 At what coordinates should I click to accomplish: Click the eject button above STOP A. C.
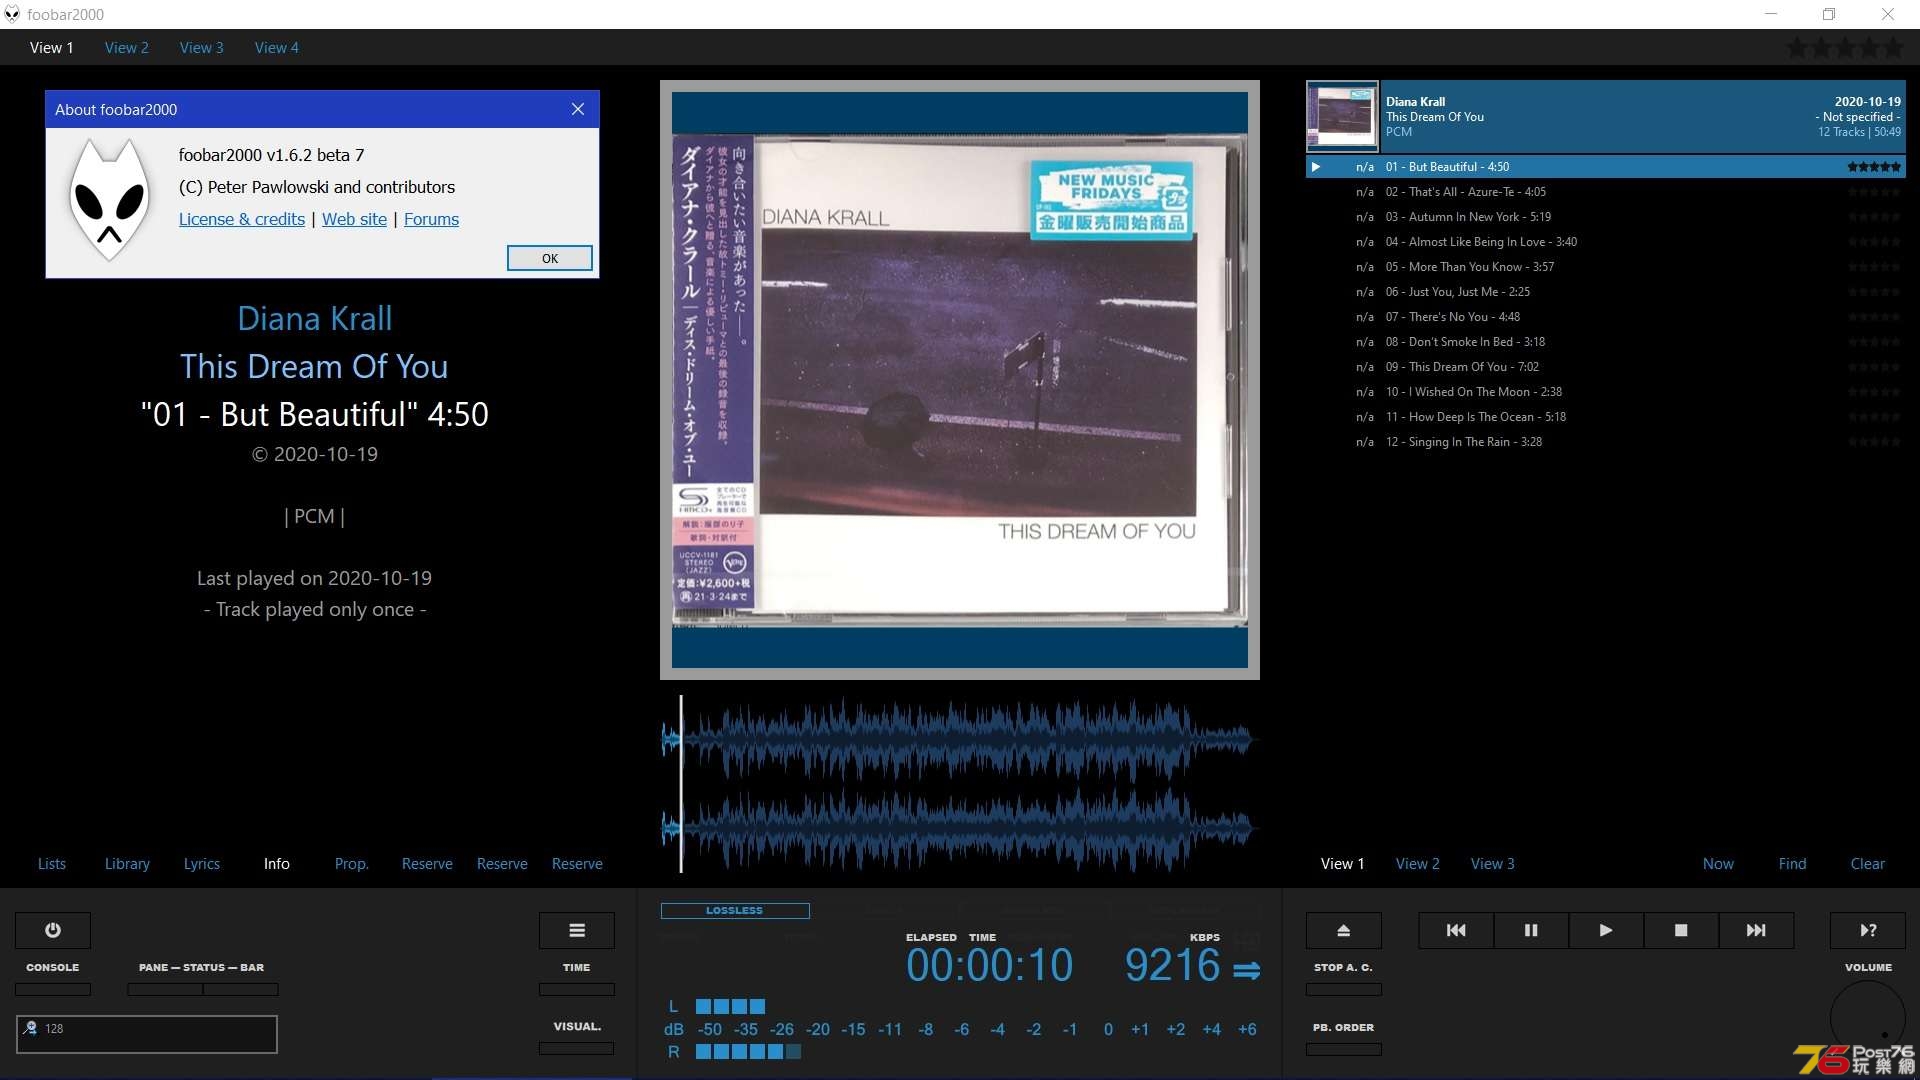tap(1344, 930)
